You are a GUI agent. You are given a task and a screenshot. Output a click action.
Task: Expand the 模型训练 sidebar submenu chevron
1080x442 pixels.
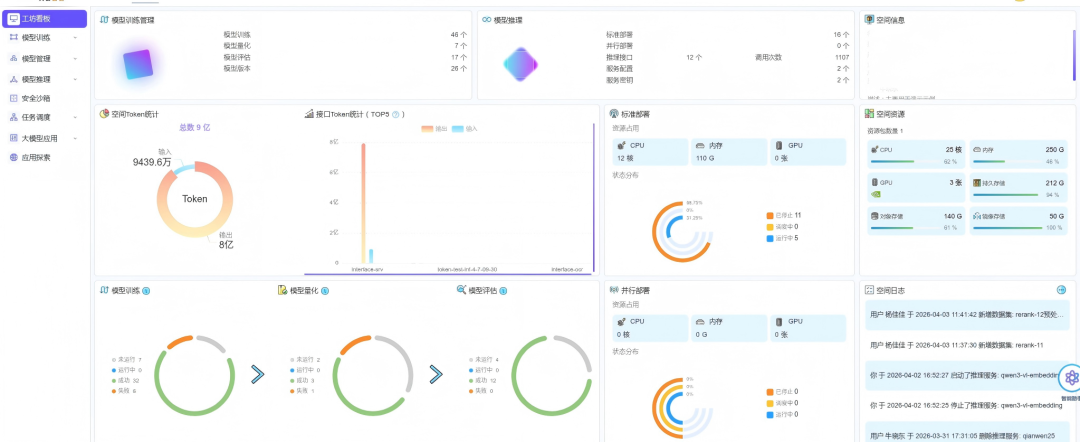[75, 39]
